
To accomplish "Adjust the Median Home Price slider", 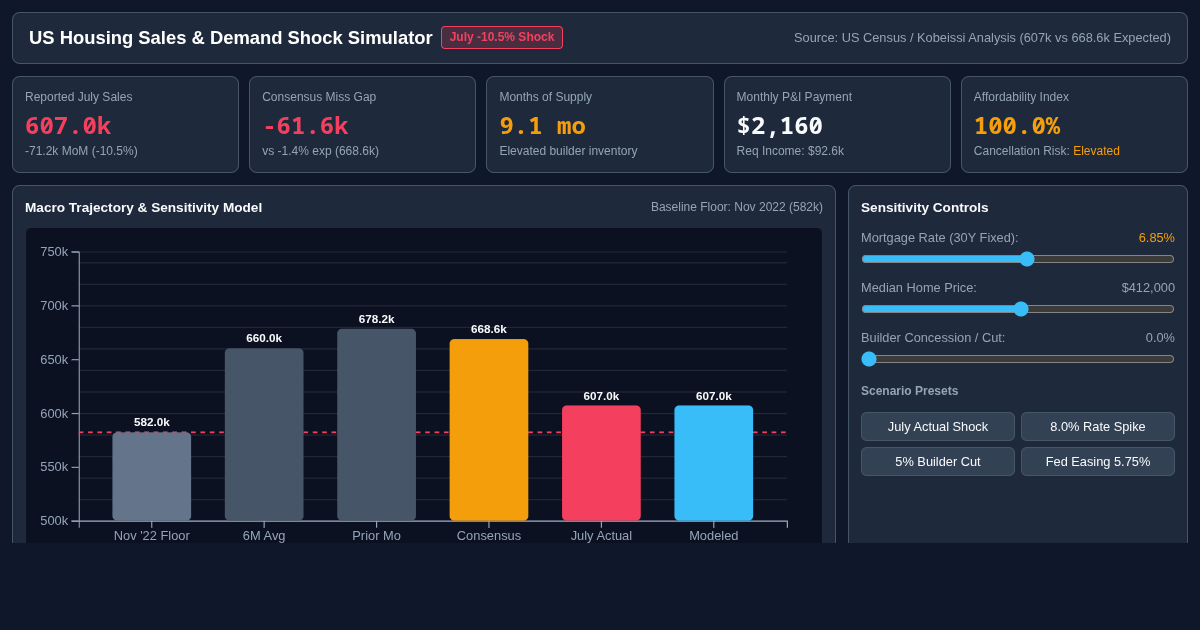I will click(1018, 309).
